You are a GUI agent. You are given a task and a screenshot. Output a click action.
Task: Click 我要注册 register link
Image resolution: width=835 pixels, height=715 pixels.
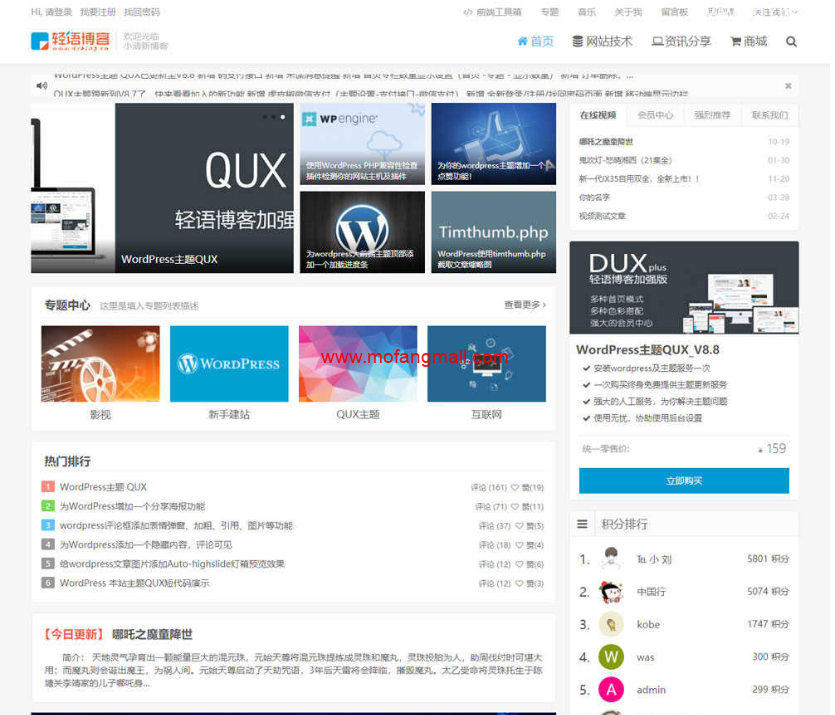(x=97, y=12)
